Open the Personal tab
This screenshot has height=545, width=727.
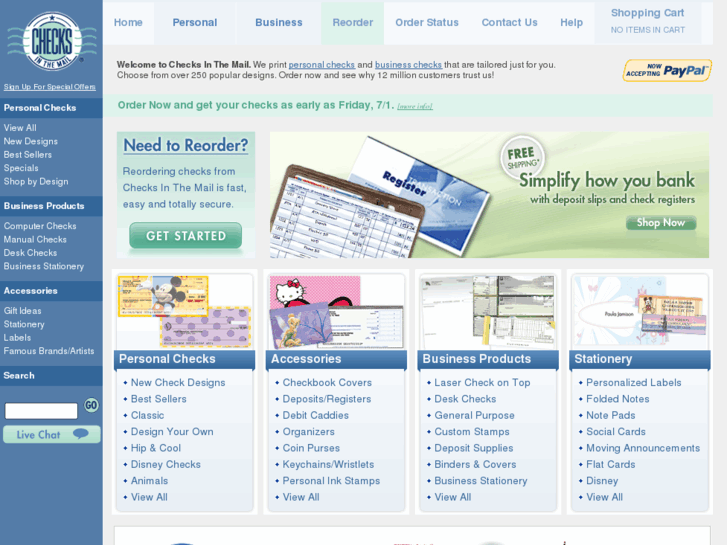point(195,23)
